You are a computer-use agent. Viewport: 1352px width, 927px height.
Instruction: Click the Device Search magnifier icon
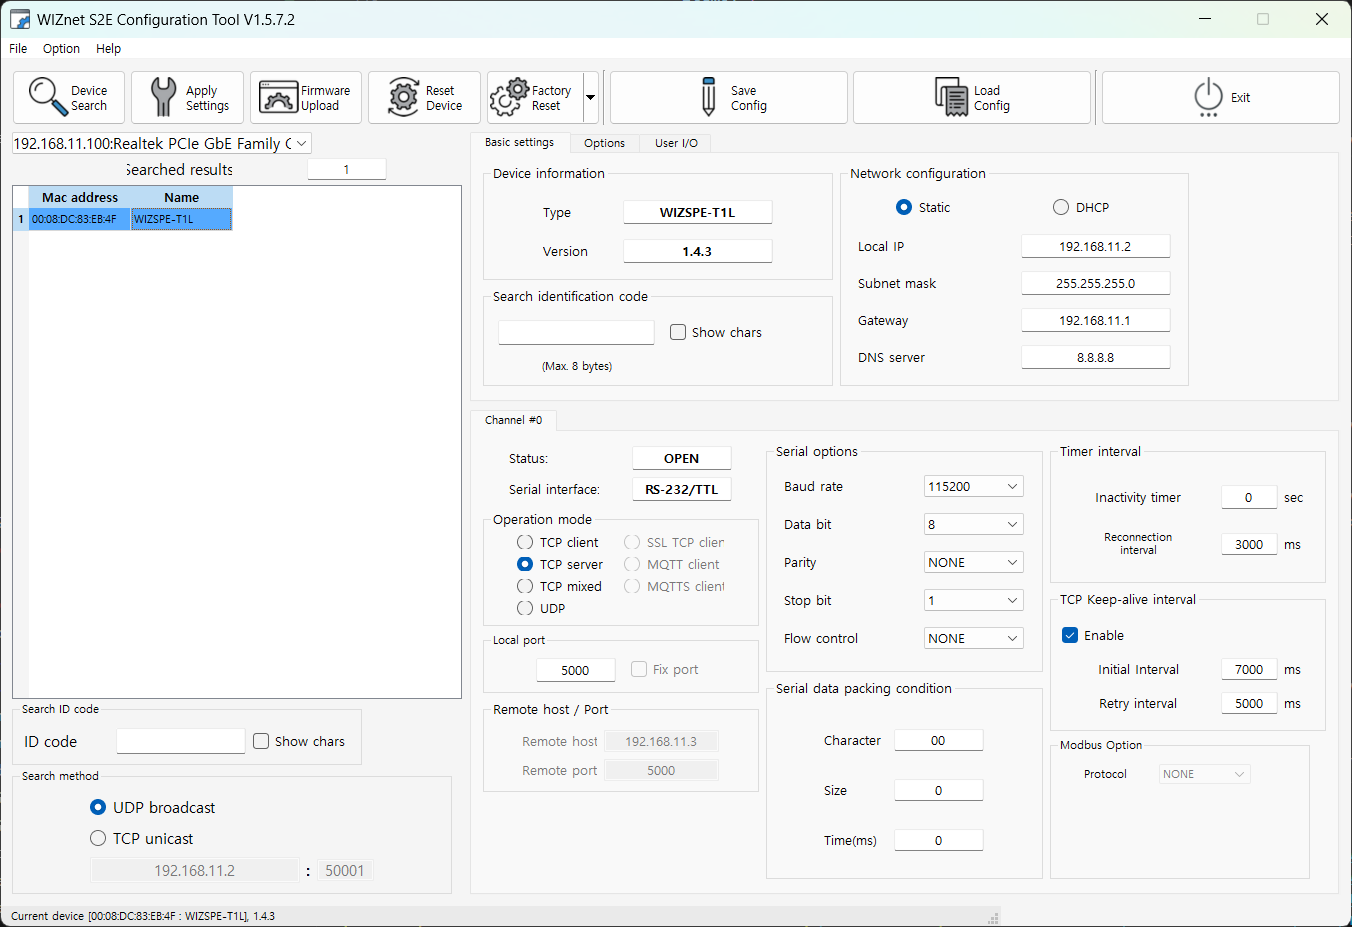[x=47, y=97]
